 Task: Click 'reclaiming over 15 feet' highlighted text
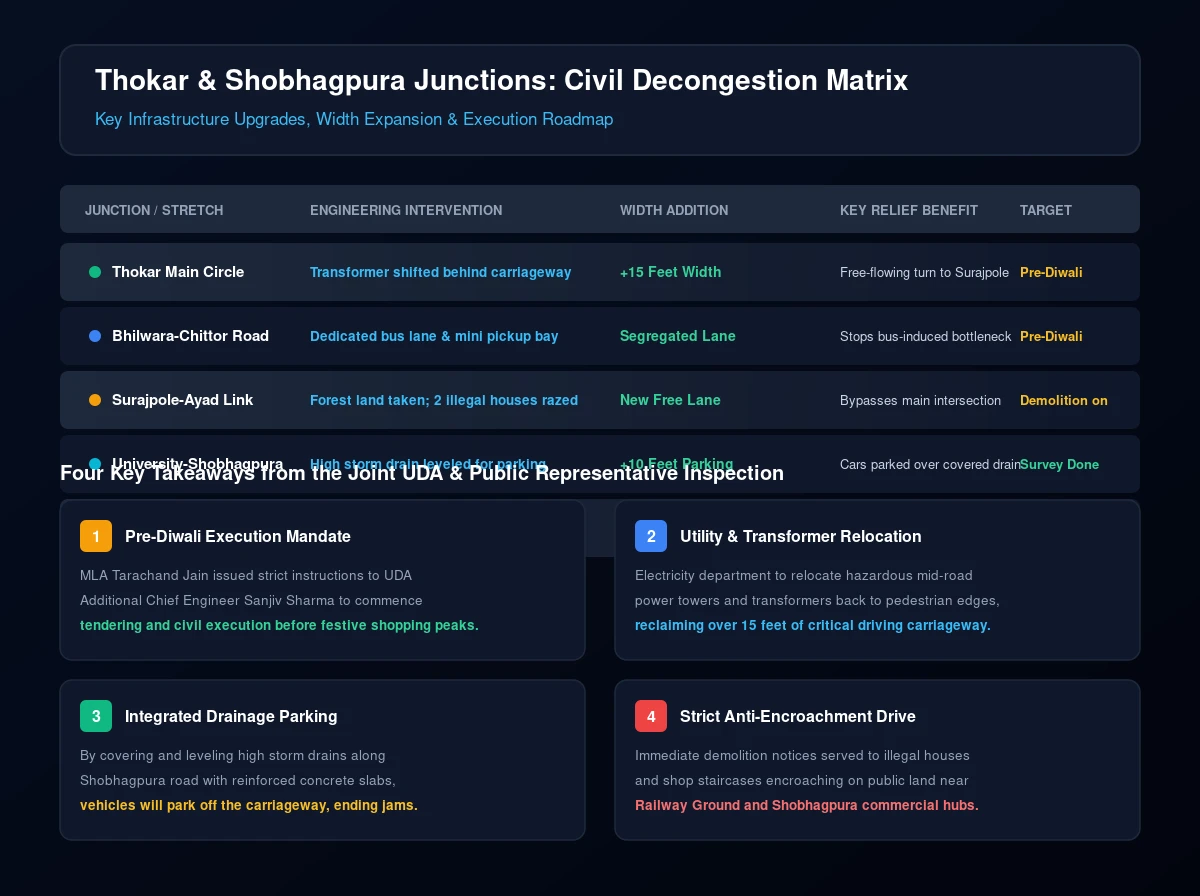(x=813, y=625)
